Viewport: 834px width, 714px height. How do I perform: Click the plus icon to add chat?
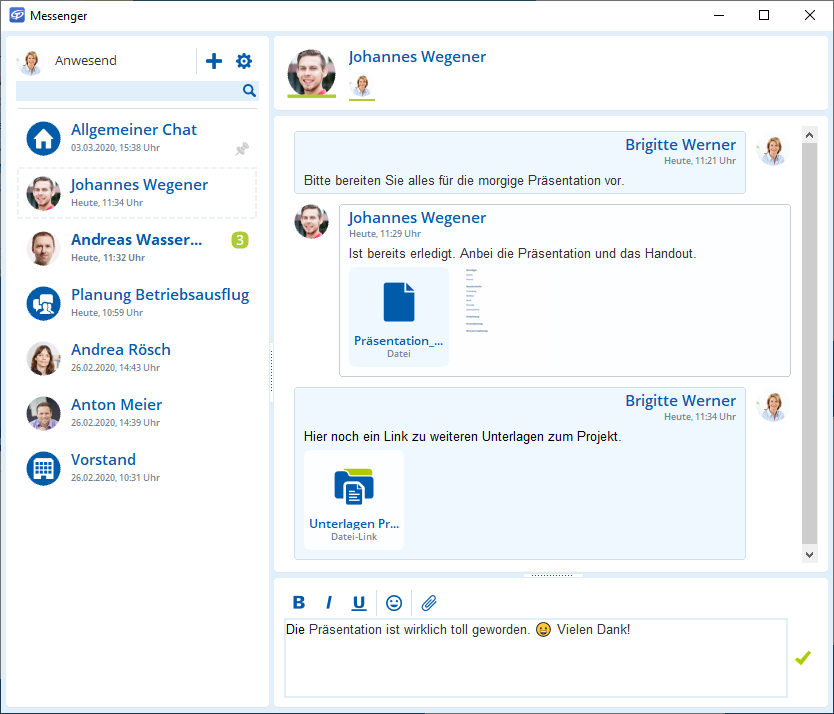click(213, 62)
